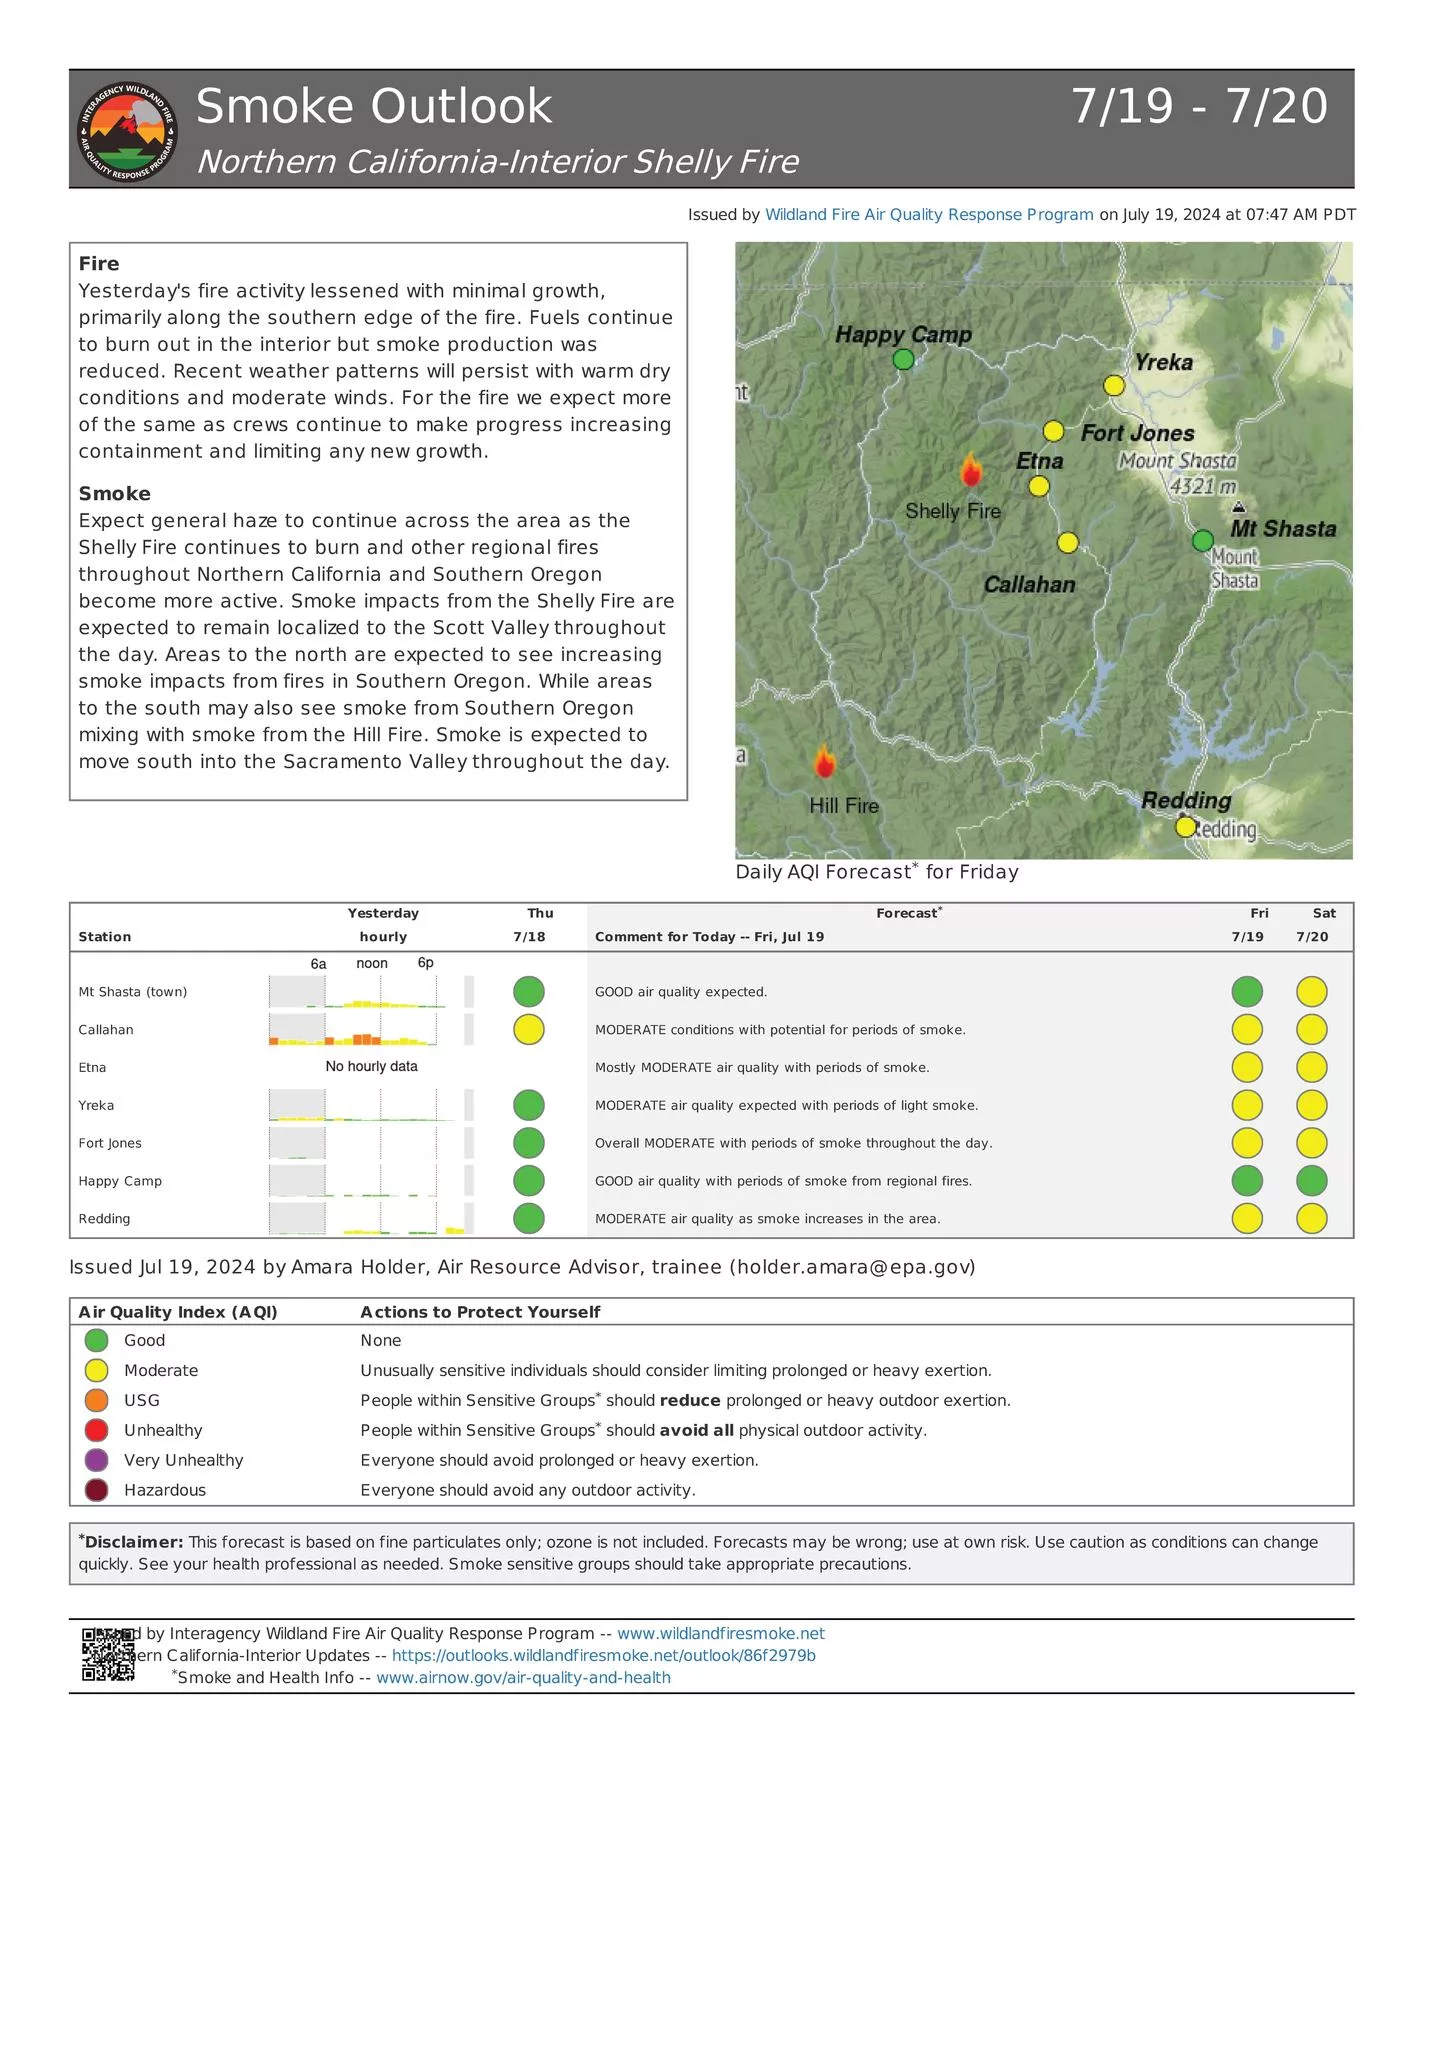The width and height of the screenshot is (1449, 2048).
Task: Click Yreka Thursday green AQI dot
Action: 529,1105
